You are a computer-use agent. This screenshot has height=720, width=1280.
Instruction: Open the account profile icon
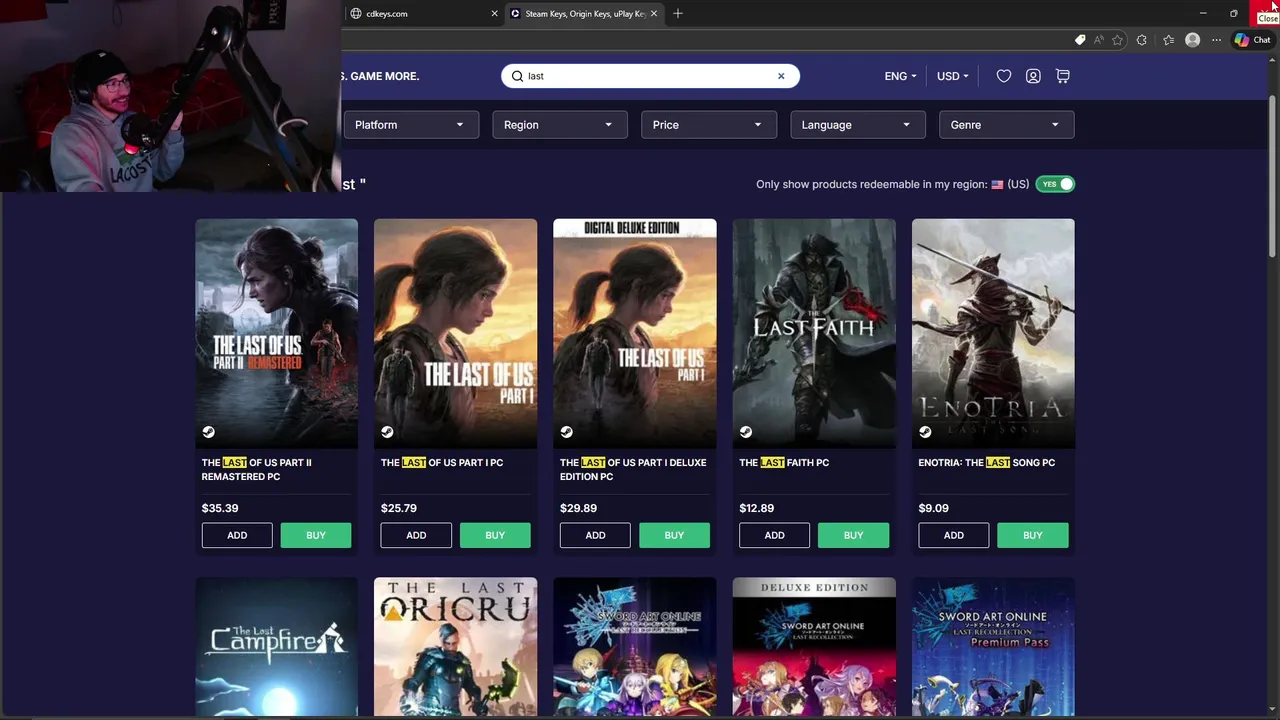coord(1033,76)
